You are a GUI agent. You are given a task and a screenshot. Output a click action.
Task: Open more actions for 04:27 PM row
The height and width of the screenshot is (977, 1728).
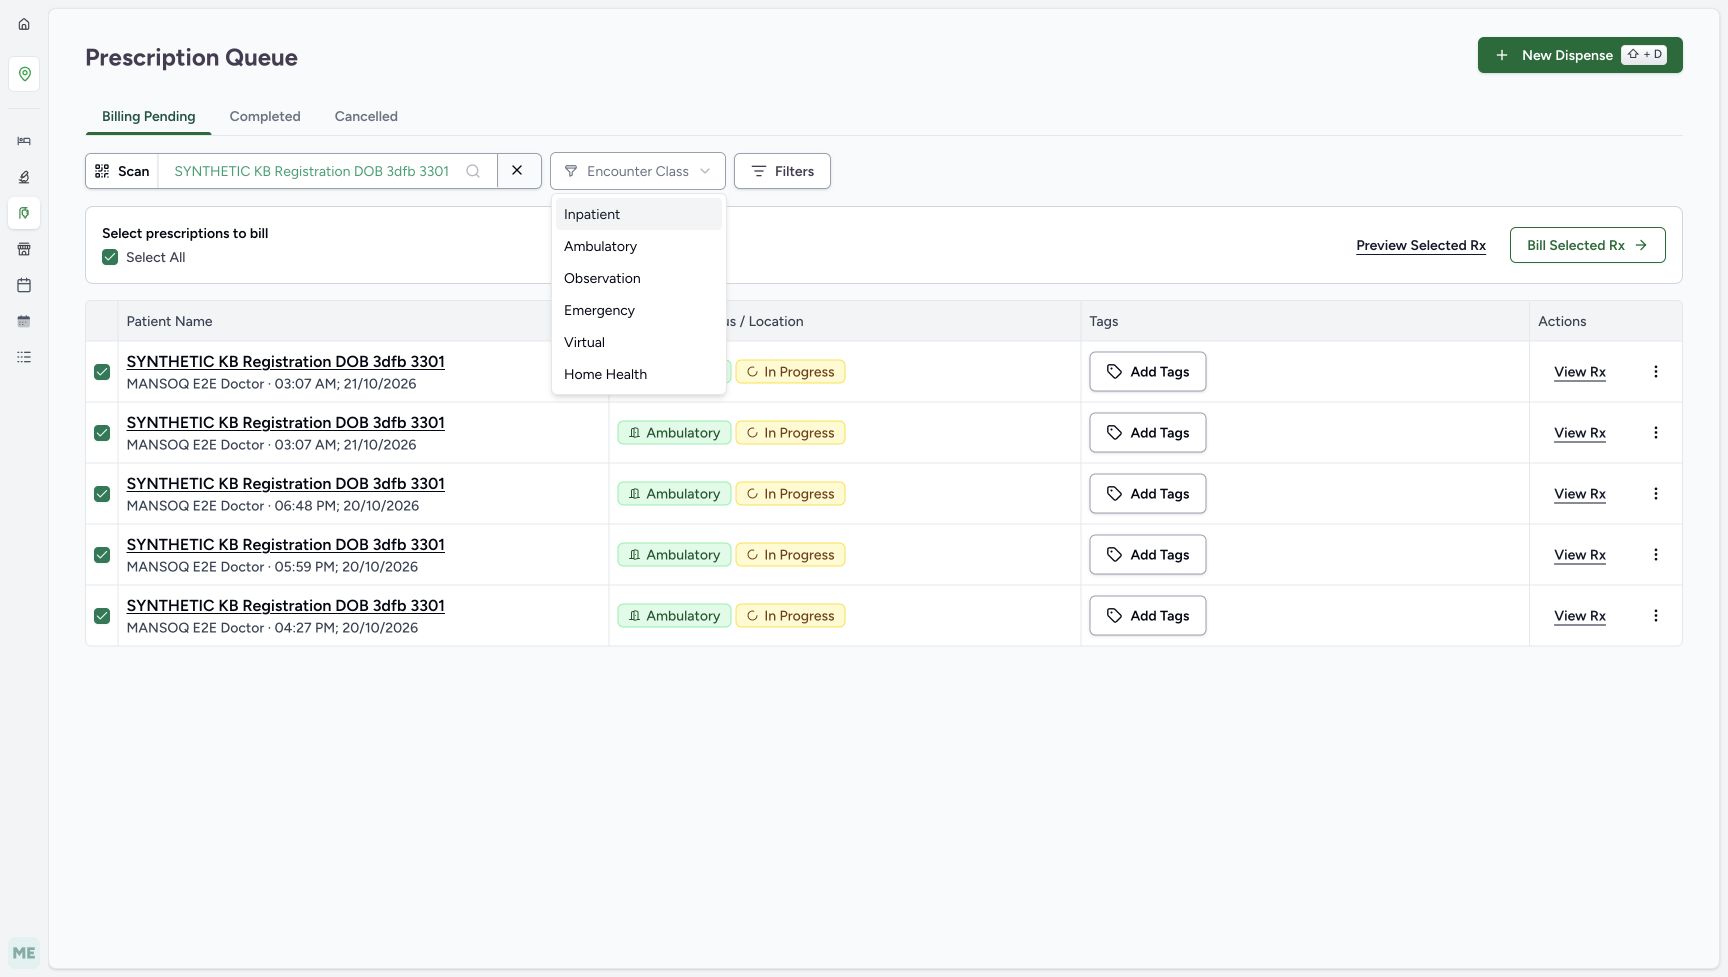(1656, 616)
